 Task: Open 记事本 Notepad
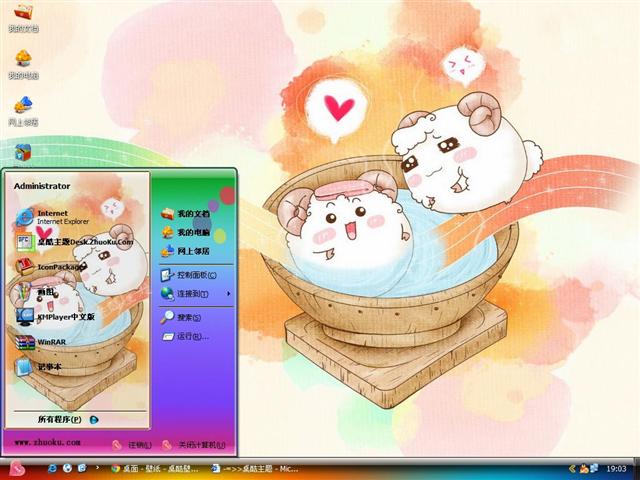[38, 367]
